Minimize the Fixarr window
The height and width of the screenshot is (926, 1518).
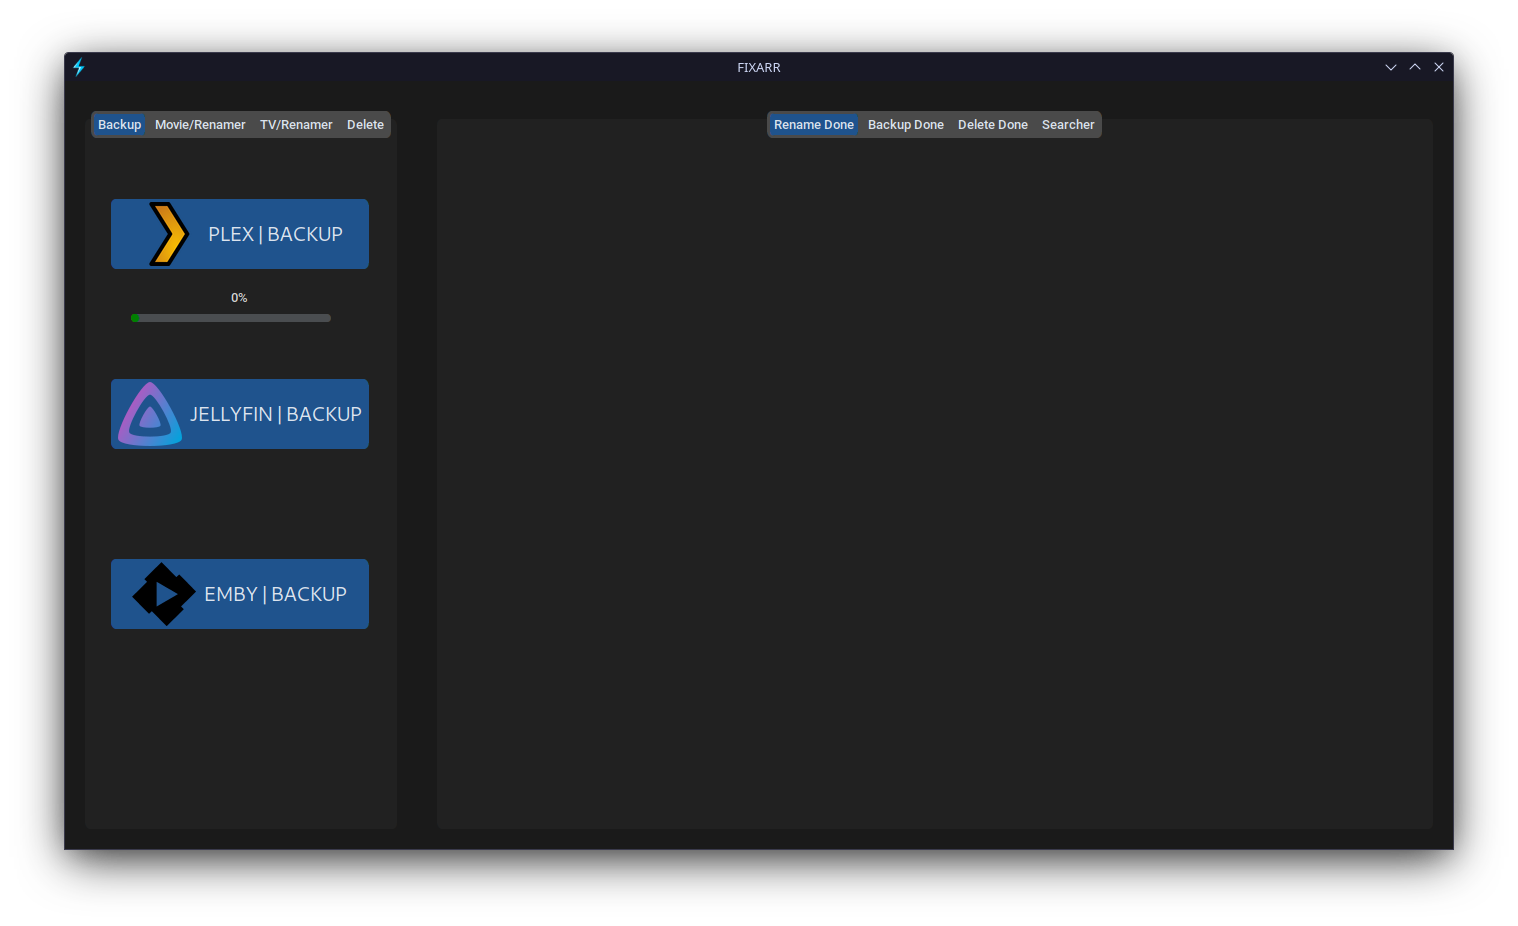coord(1391,67)
